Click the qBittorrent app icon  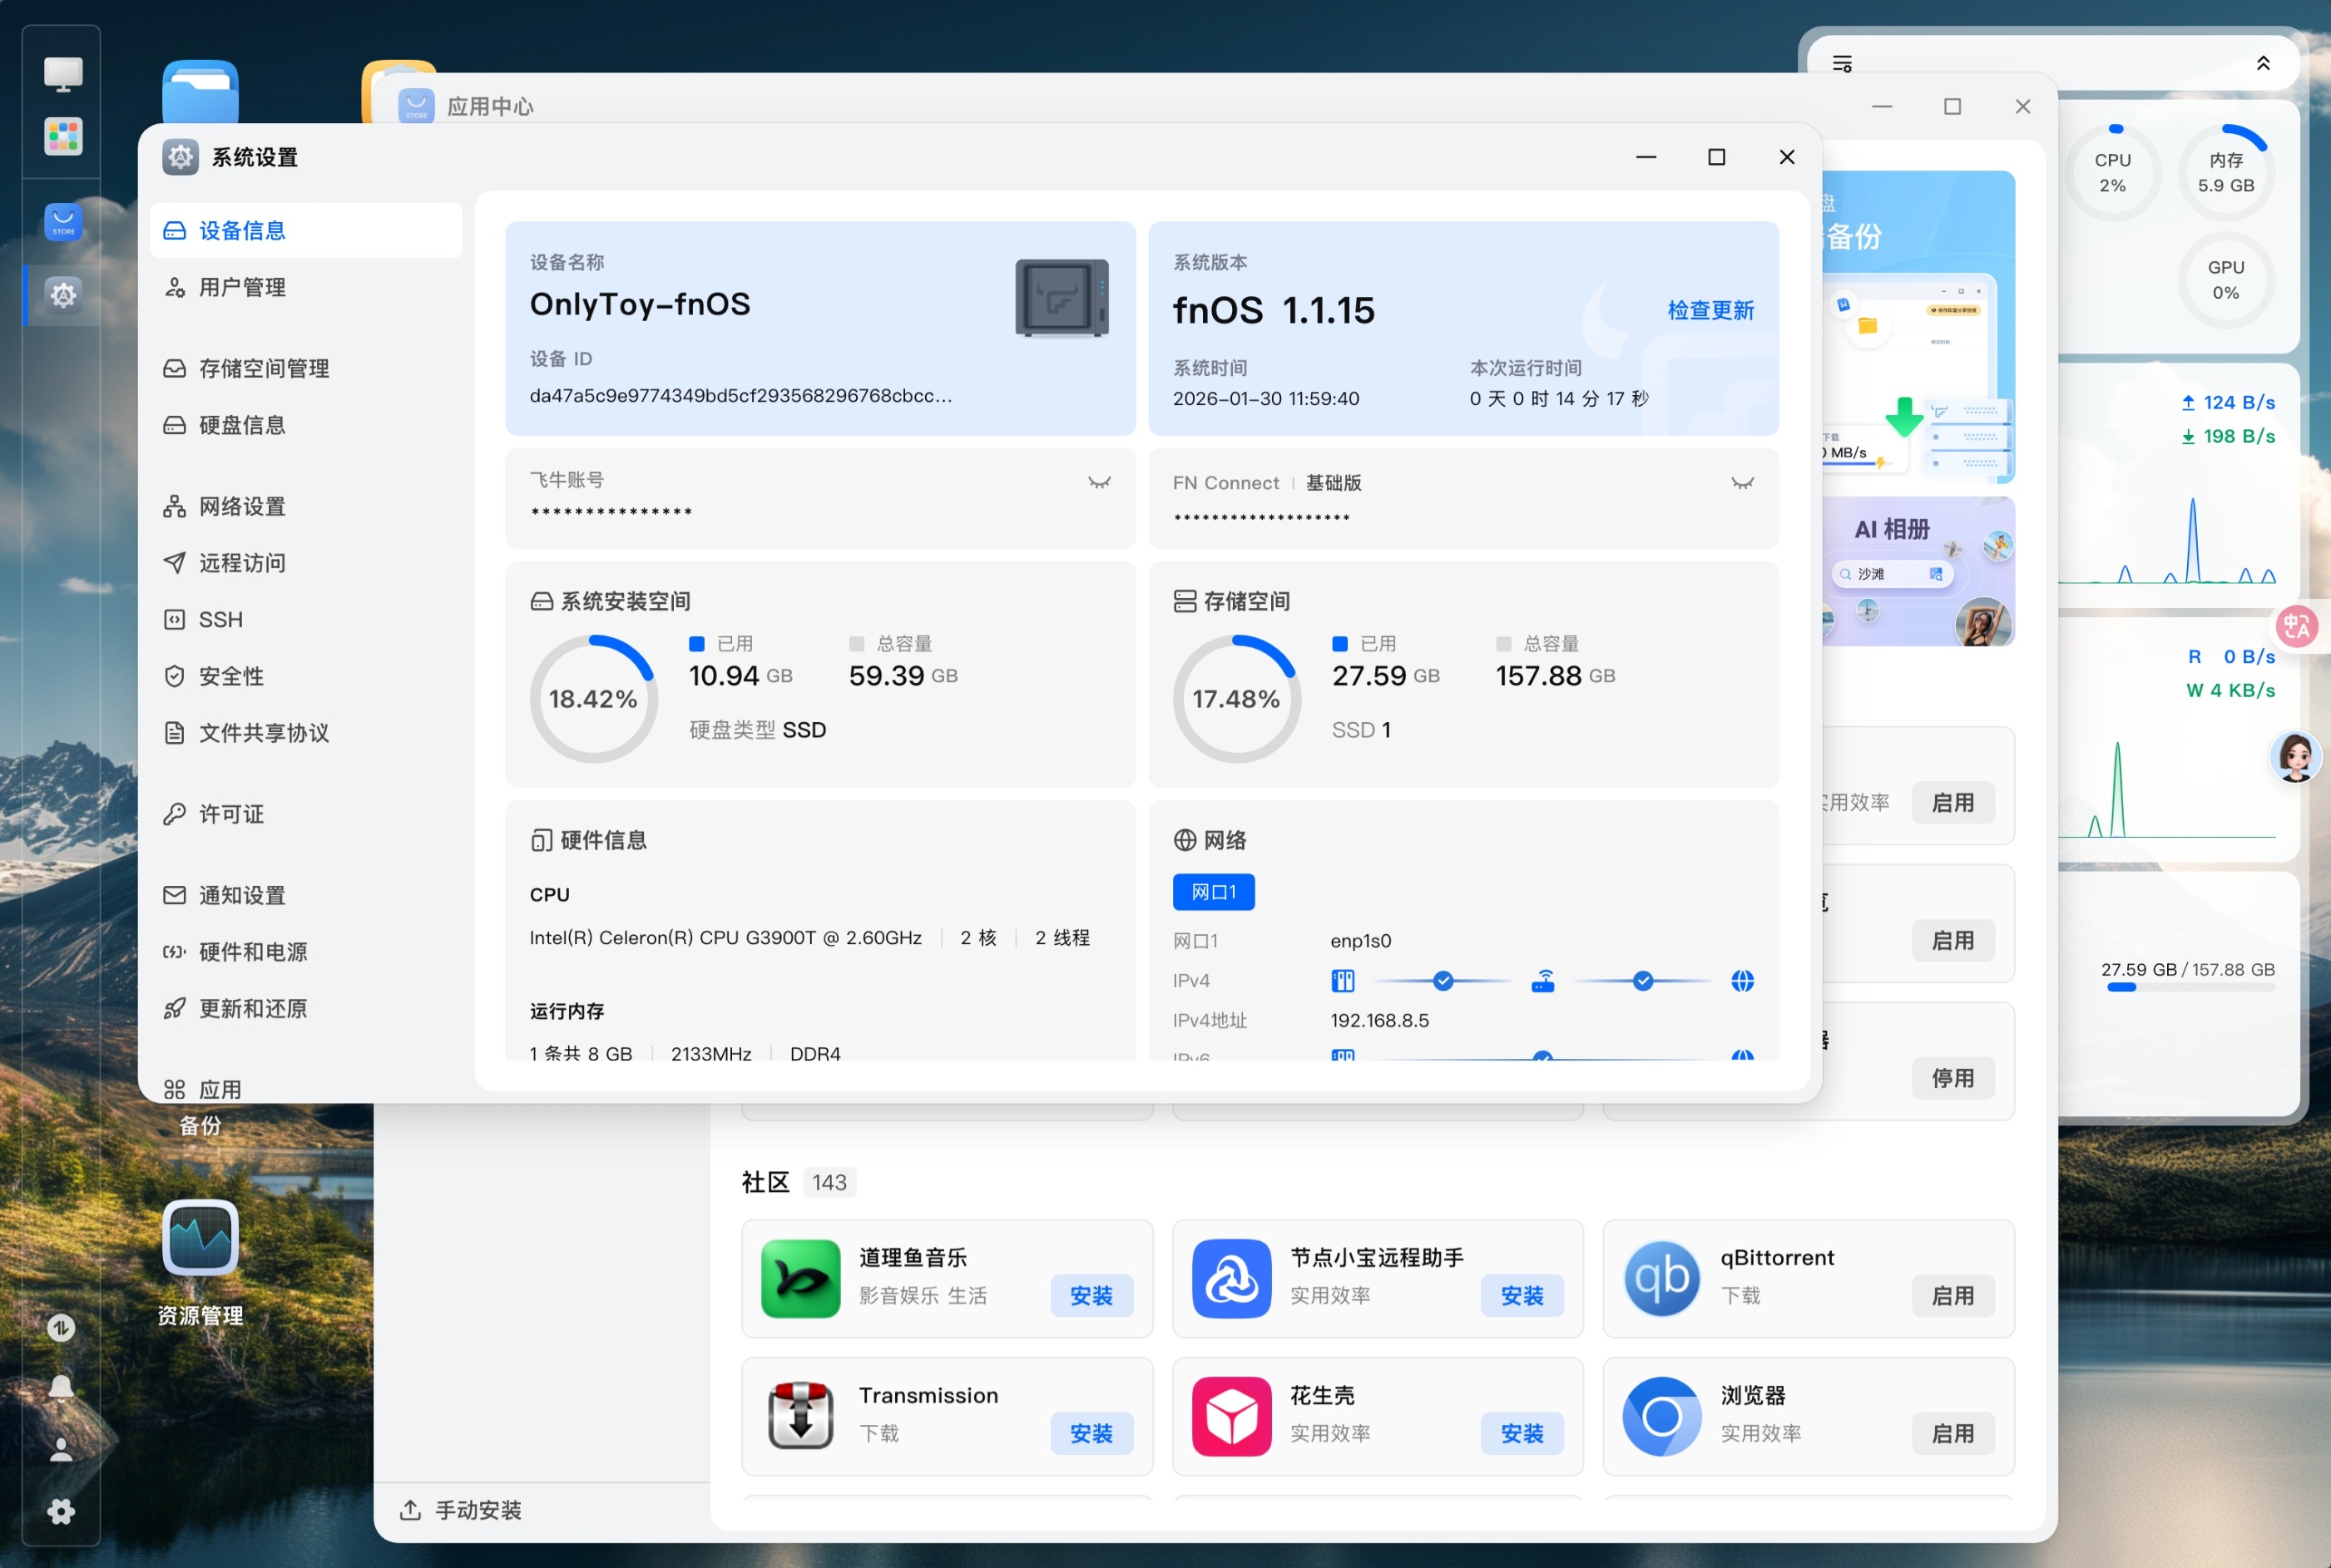tap(1661, 1278)
